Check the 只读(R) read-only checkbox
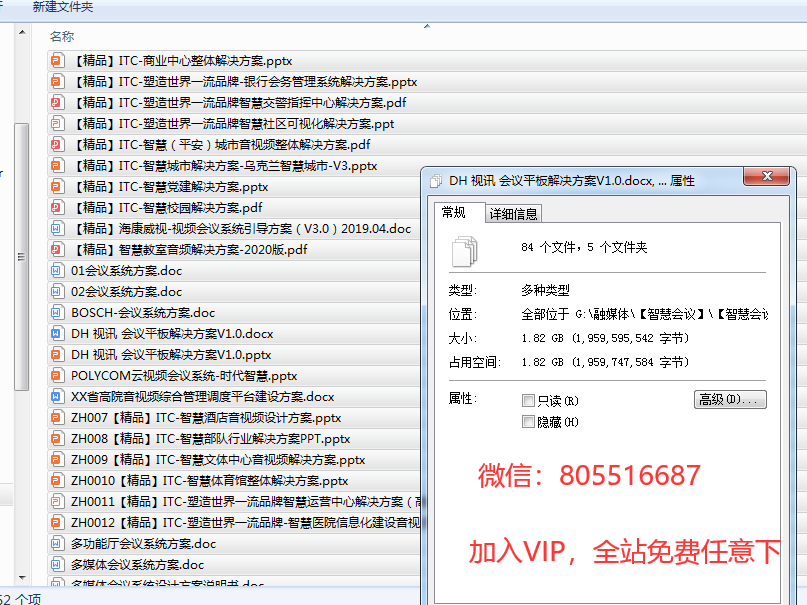The width and height of the screenshot is (807, 605). (528, 400)
